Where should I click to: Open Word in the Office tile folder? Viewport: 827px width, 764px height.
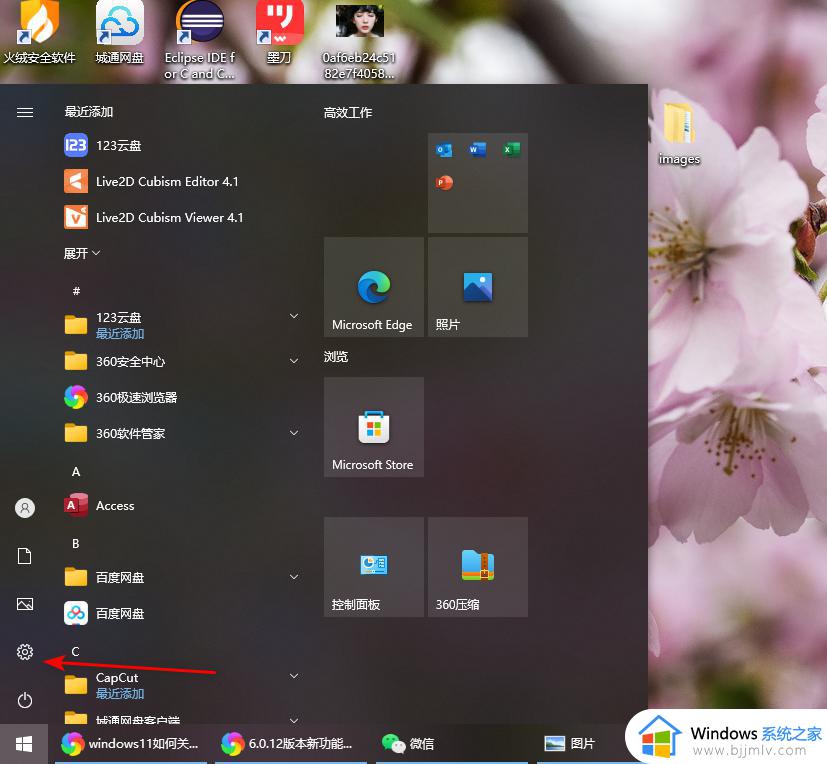coord(478,150)
